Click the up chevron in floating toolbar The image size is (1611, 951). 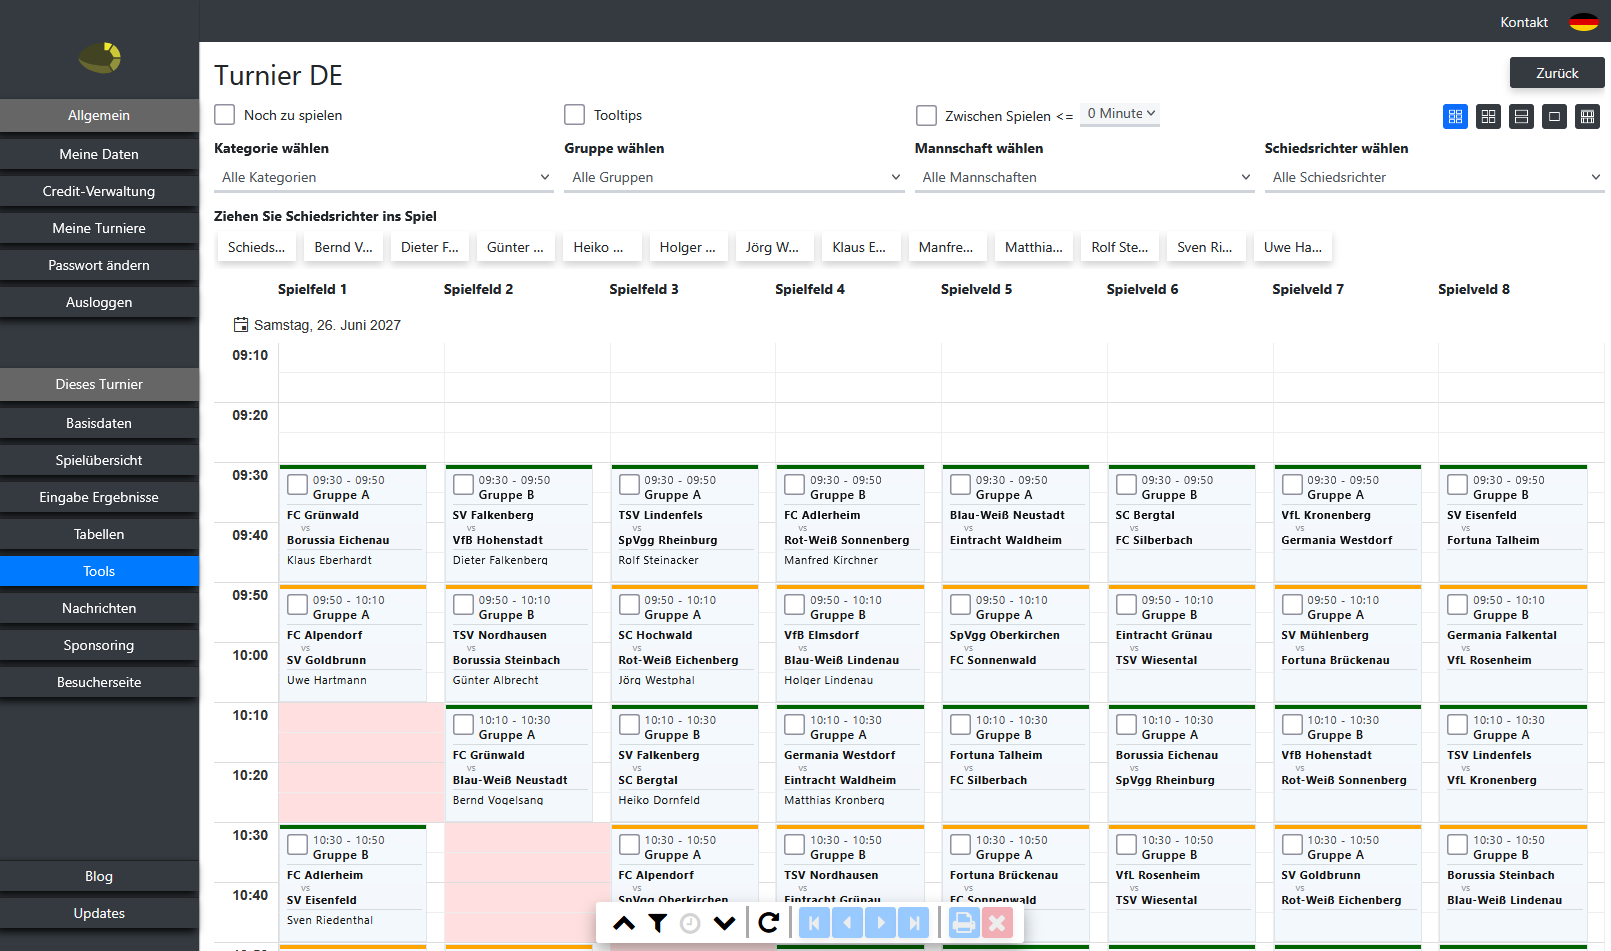pos(624,923)
